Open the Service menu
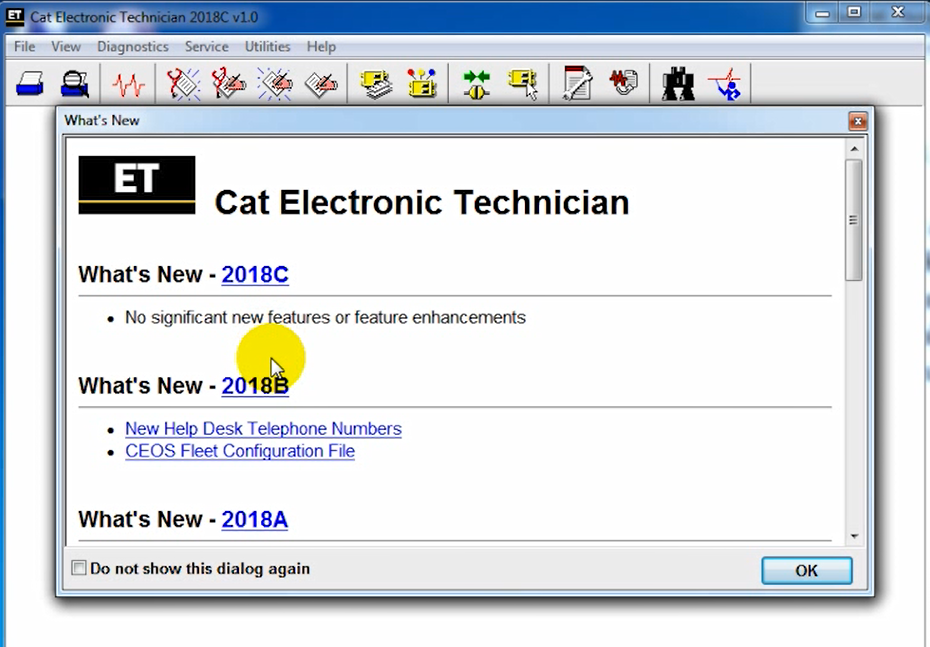 (206, 47)
